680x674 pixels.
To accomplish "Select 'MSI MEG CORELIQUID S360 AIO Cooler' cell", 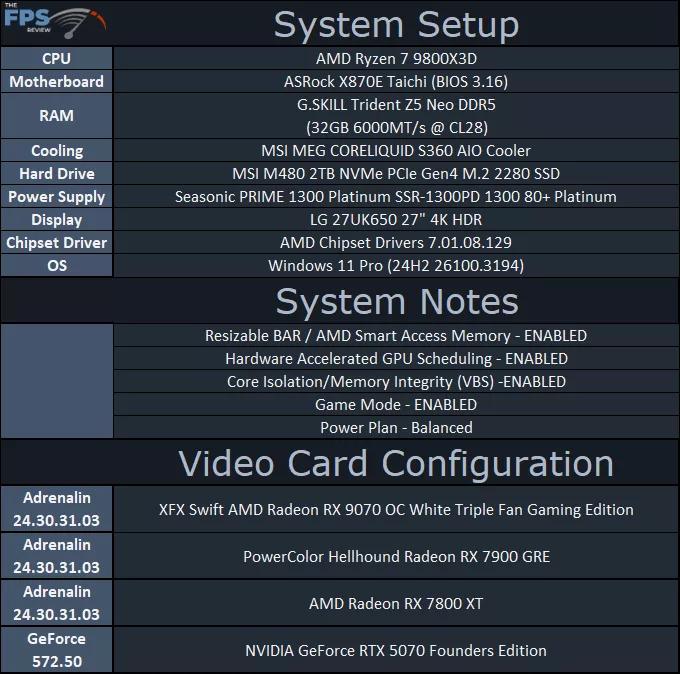I will (396, 151).
